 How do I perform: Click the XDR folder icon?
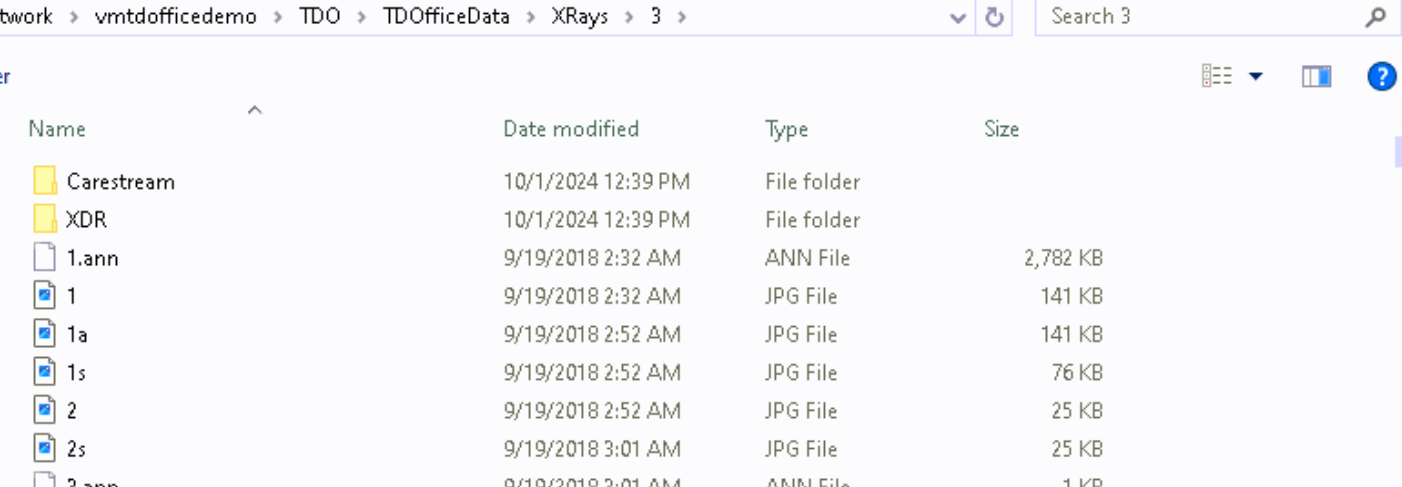[x=45, y=219]
